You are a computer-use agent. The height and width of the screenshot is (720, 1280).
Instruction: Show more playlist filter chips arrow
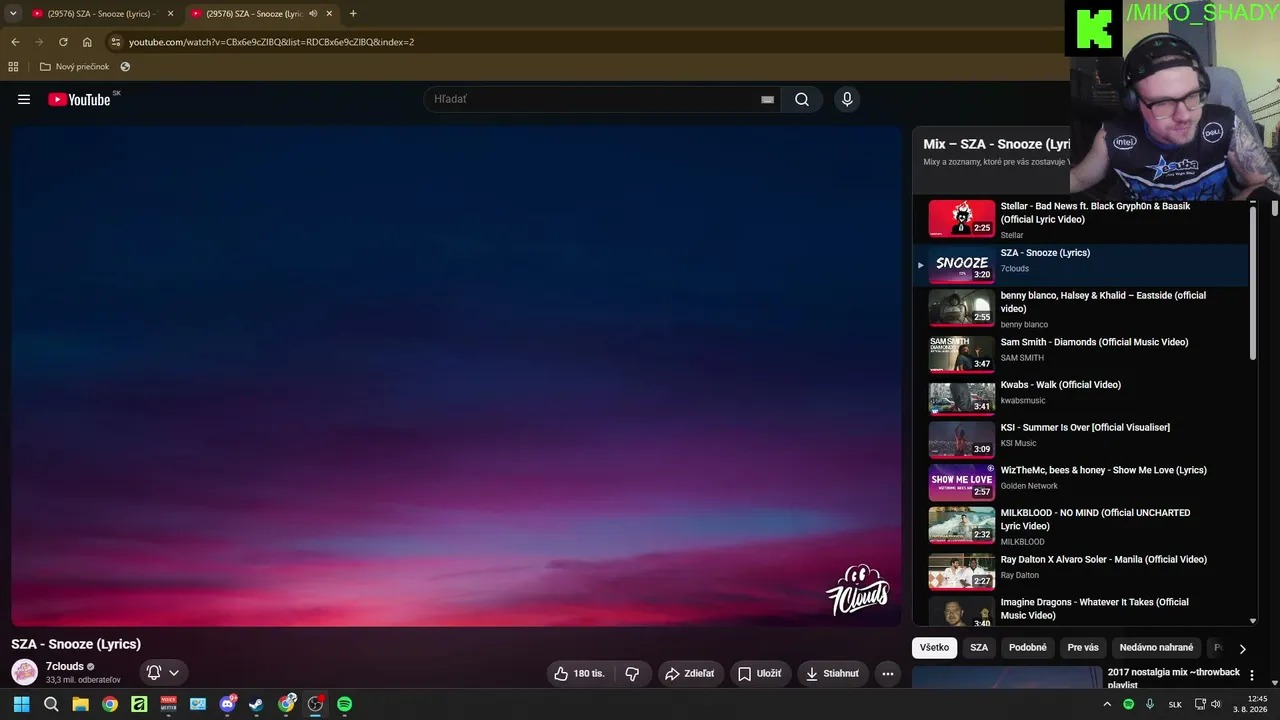(1243, 648)
